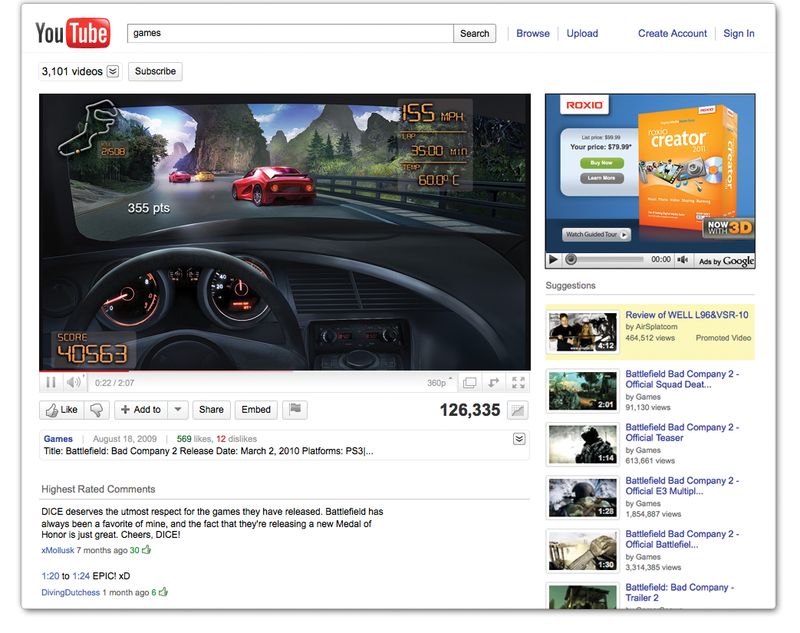This screenshot has height=633, width=800.
Task: Open Official Battlefiel... video link
Action: click(682, 539)
